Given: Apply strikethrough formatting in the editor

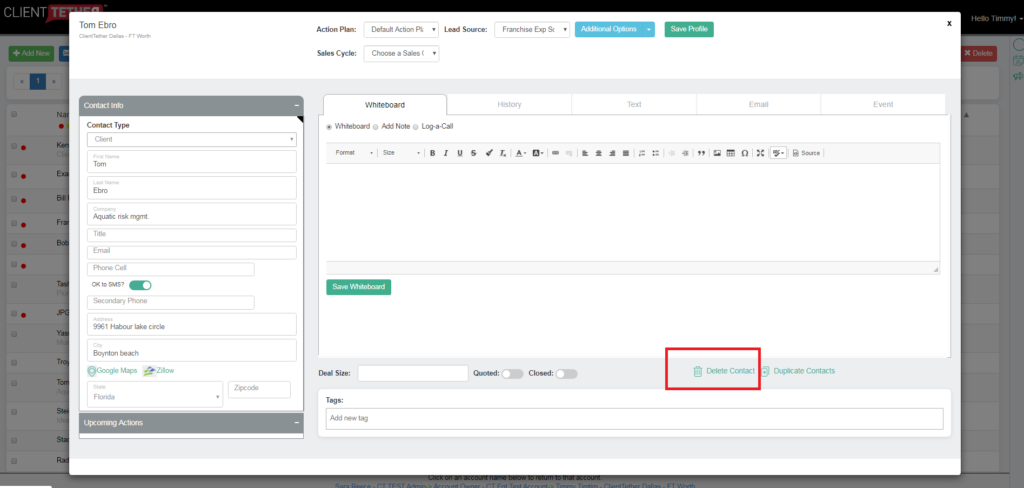Looking at the screenshot, I should point(473,153).
